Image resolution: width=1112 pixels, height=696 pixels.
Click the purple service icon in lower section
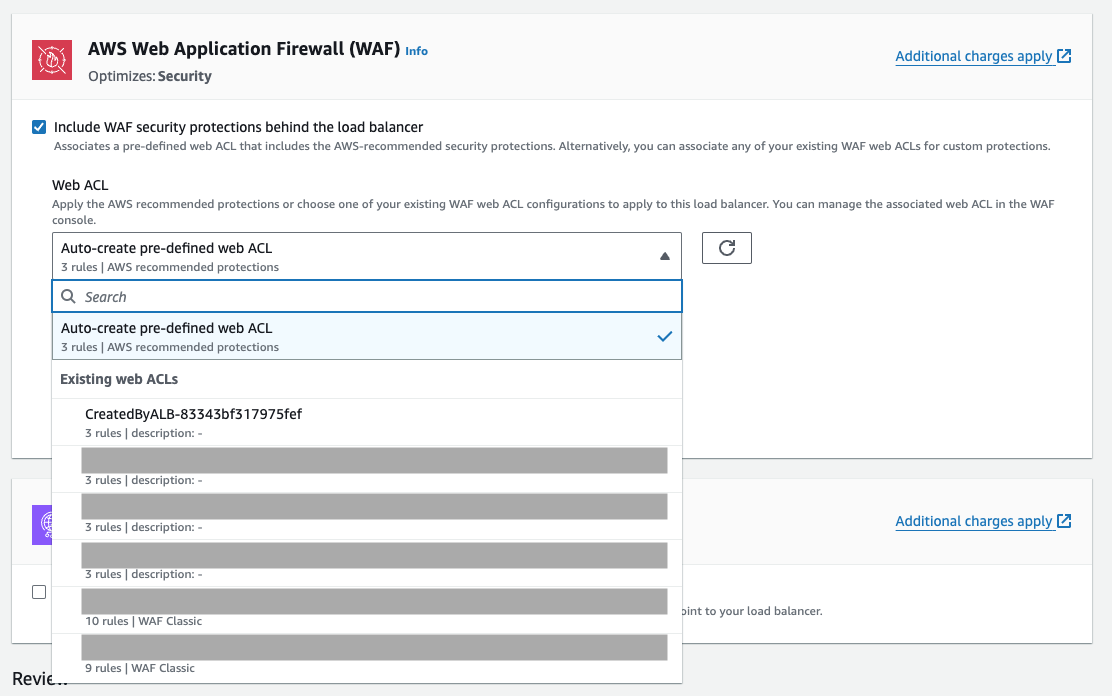coord(43,525)
